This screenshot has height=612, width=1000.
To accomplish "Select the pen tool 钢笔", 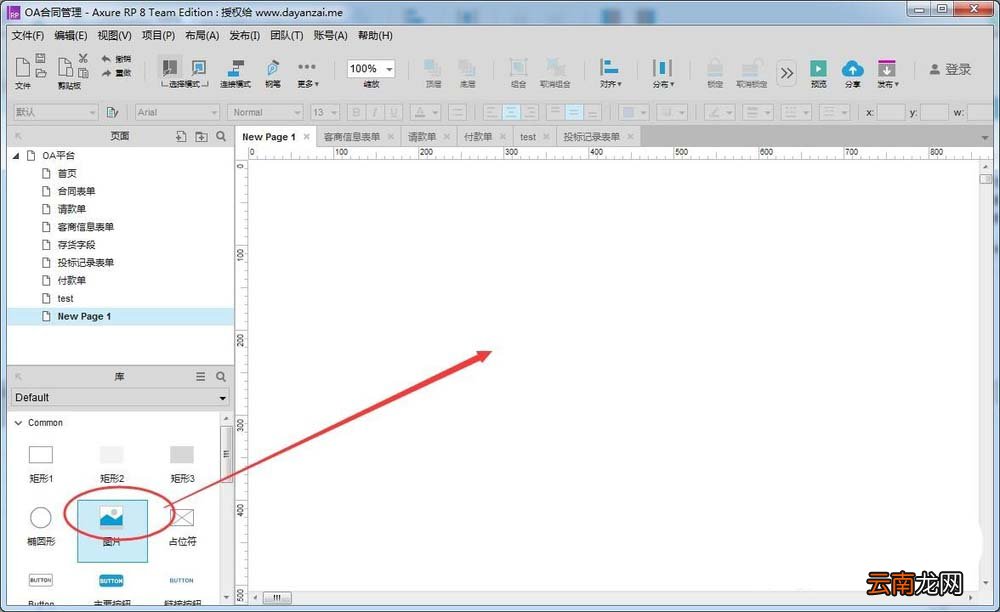I will click(x=273, y=73).
